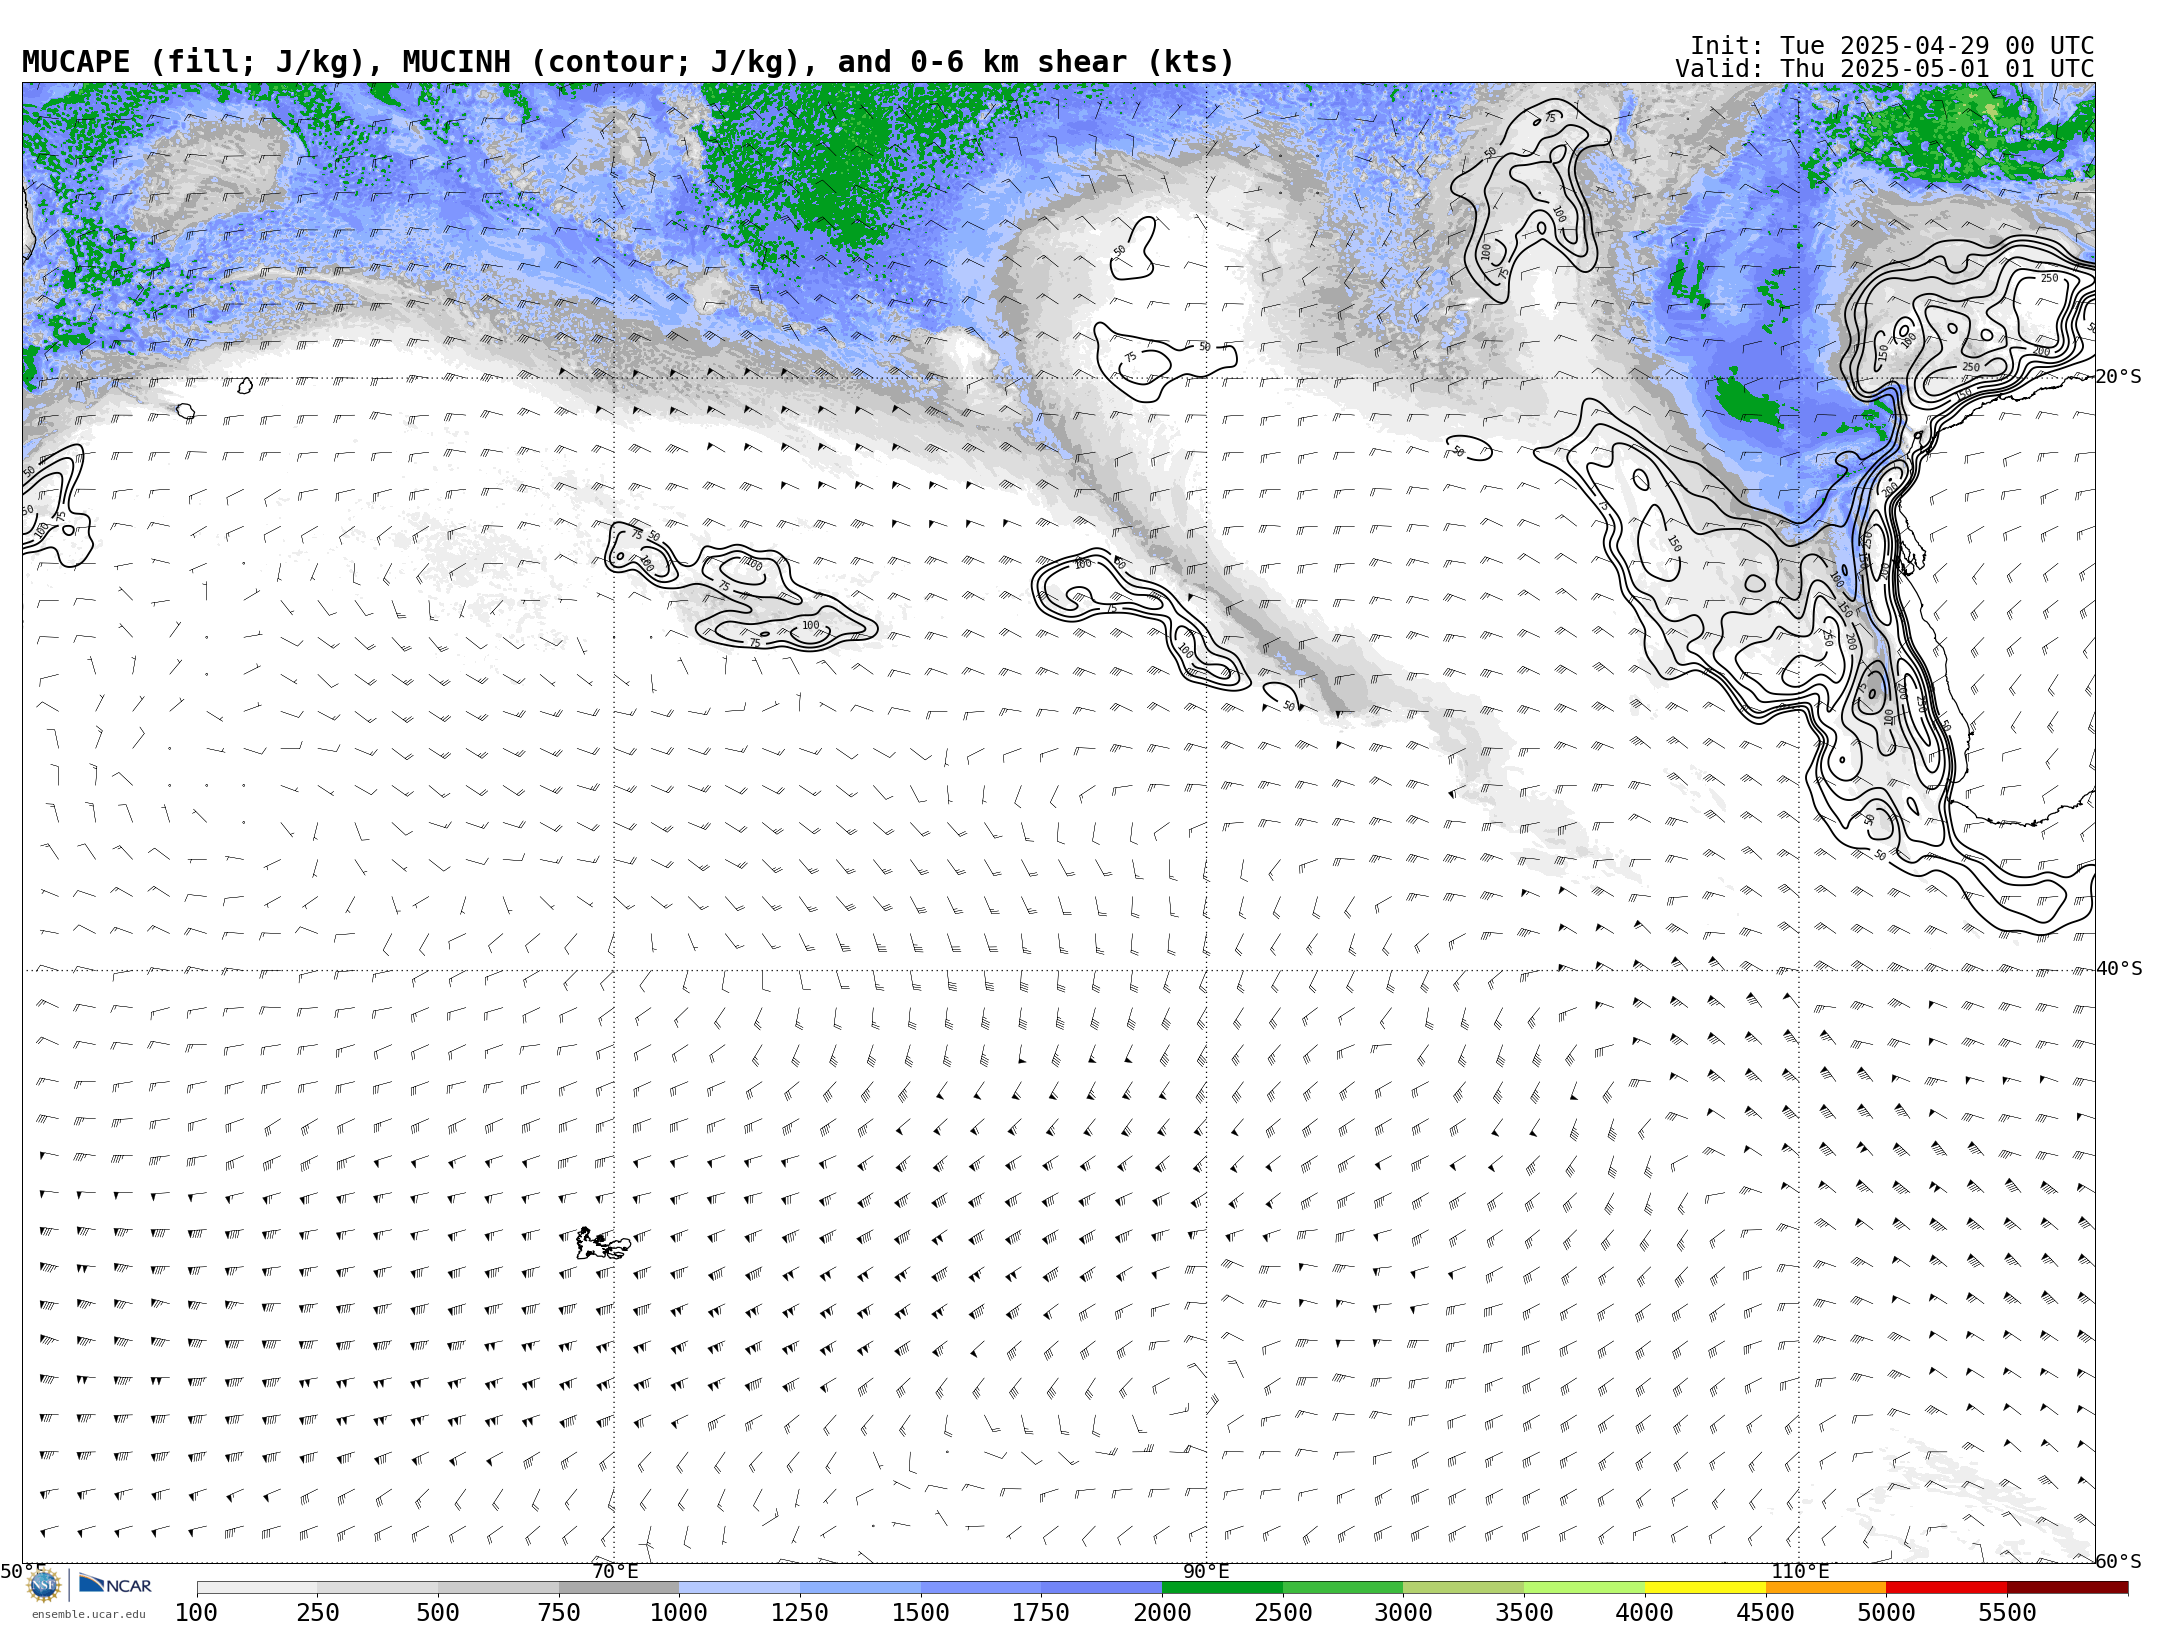Pick the gray 500–750 colorbar swatch
This screenshot has height=1626, width=2160.
[498, 1588]
